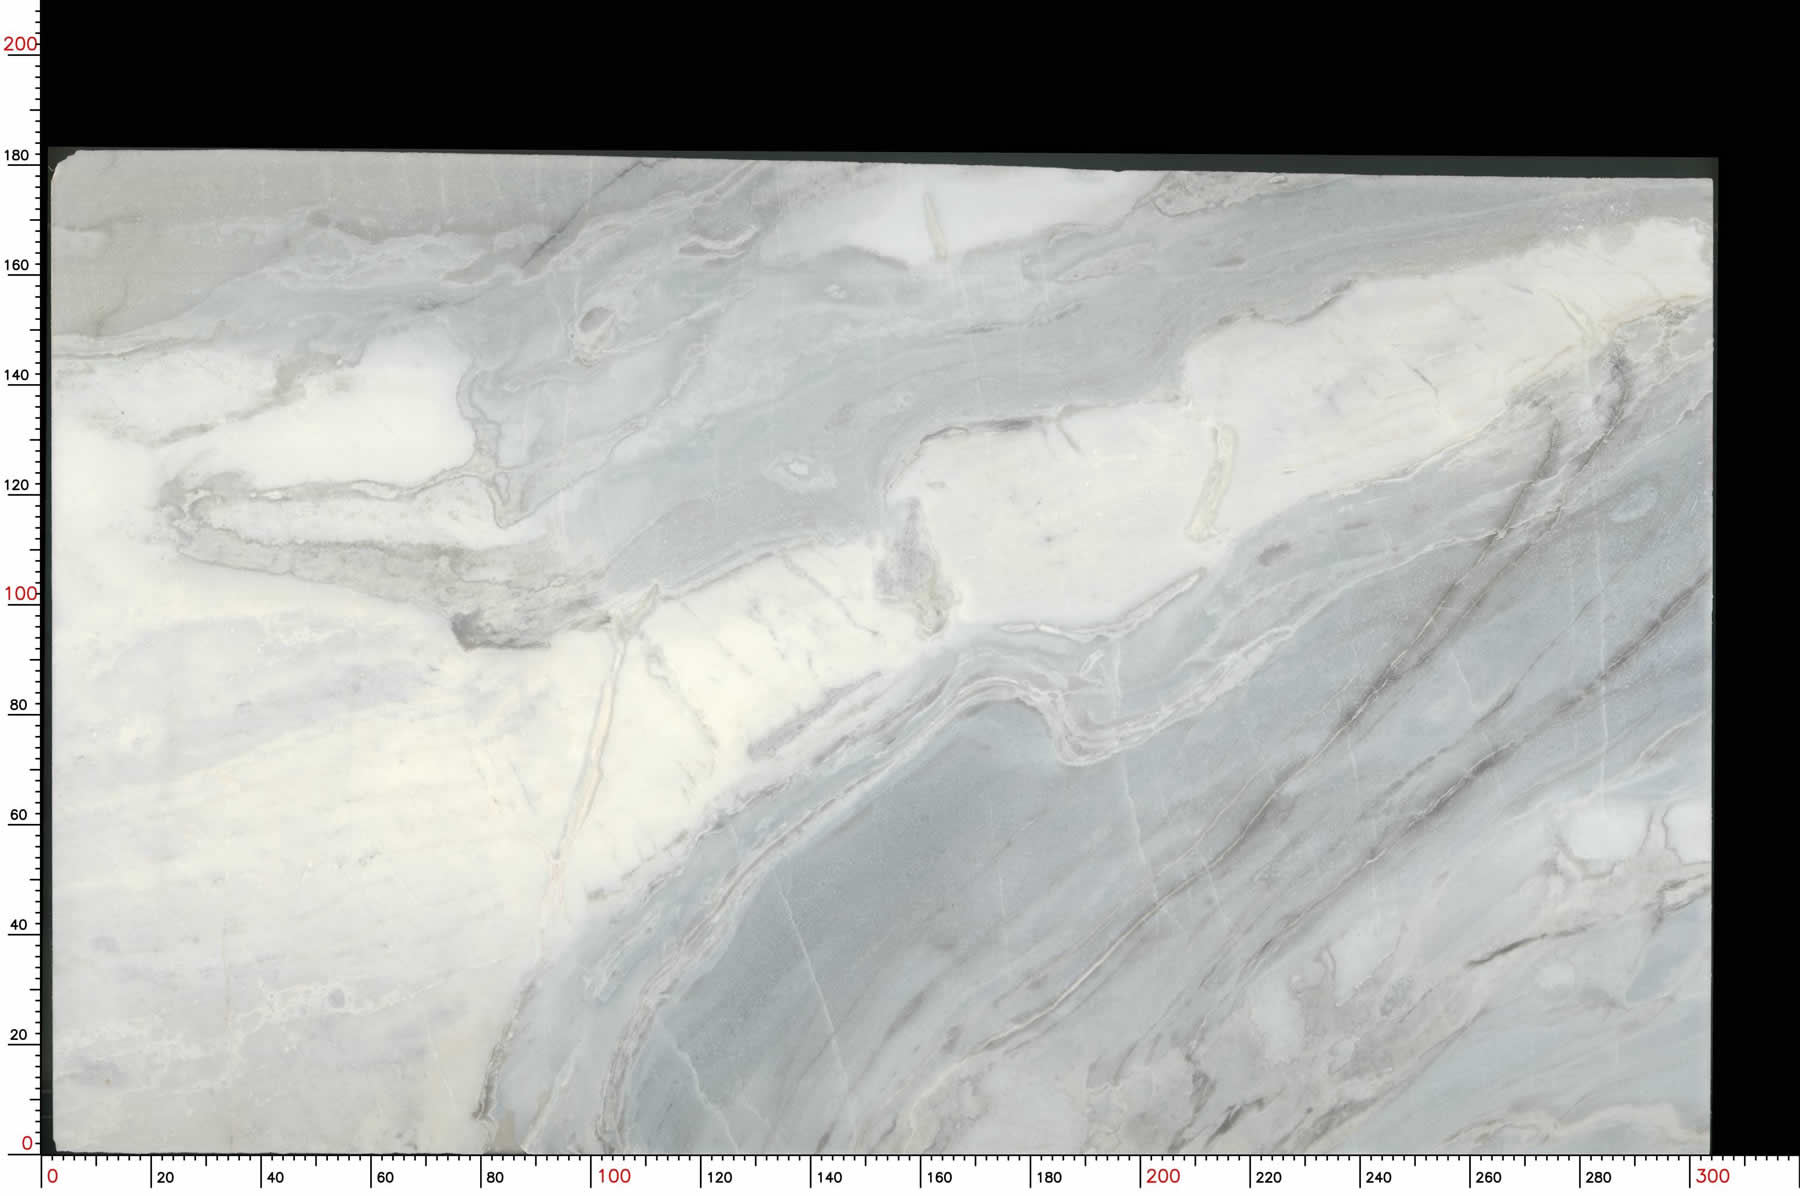Click the red 0 on the vertical ruler
Image resolution: width=1800 pixels, height=1196 pixels.
tap(27, 1143)
